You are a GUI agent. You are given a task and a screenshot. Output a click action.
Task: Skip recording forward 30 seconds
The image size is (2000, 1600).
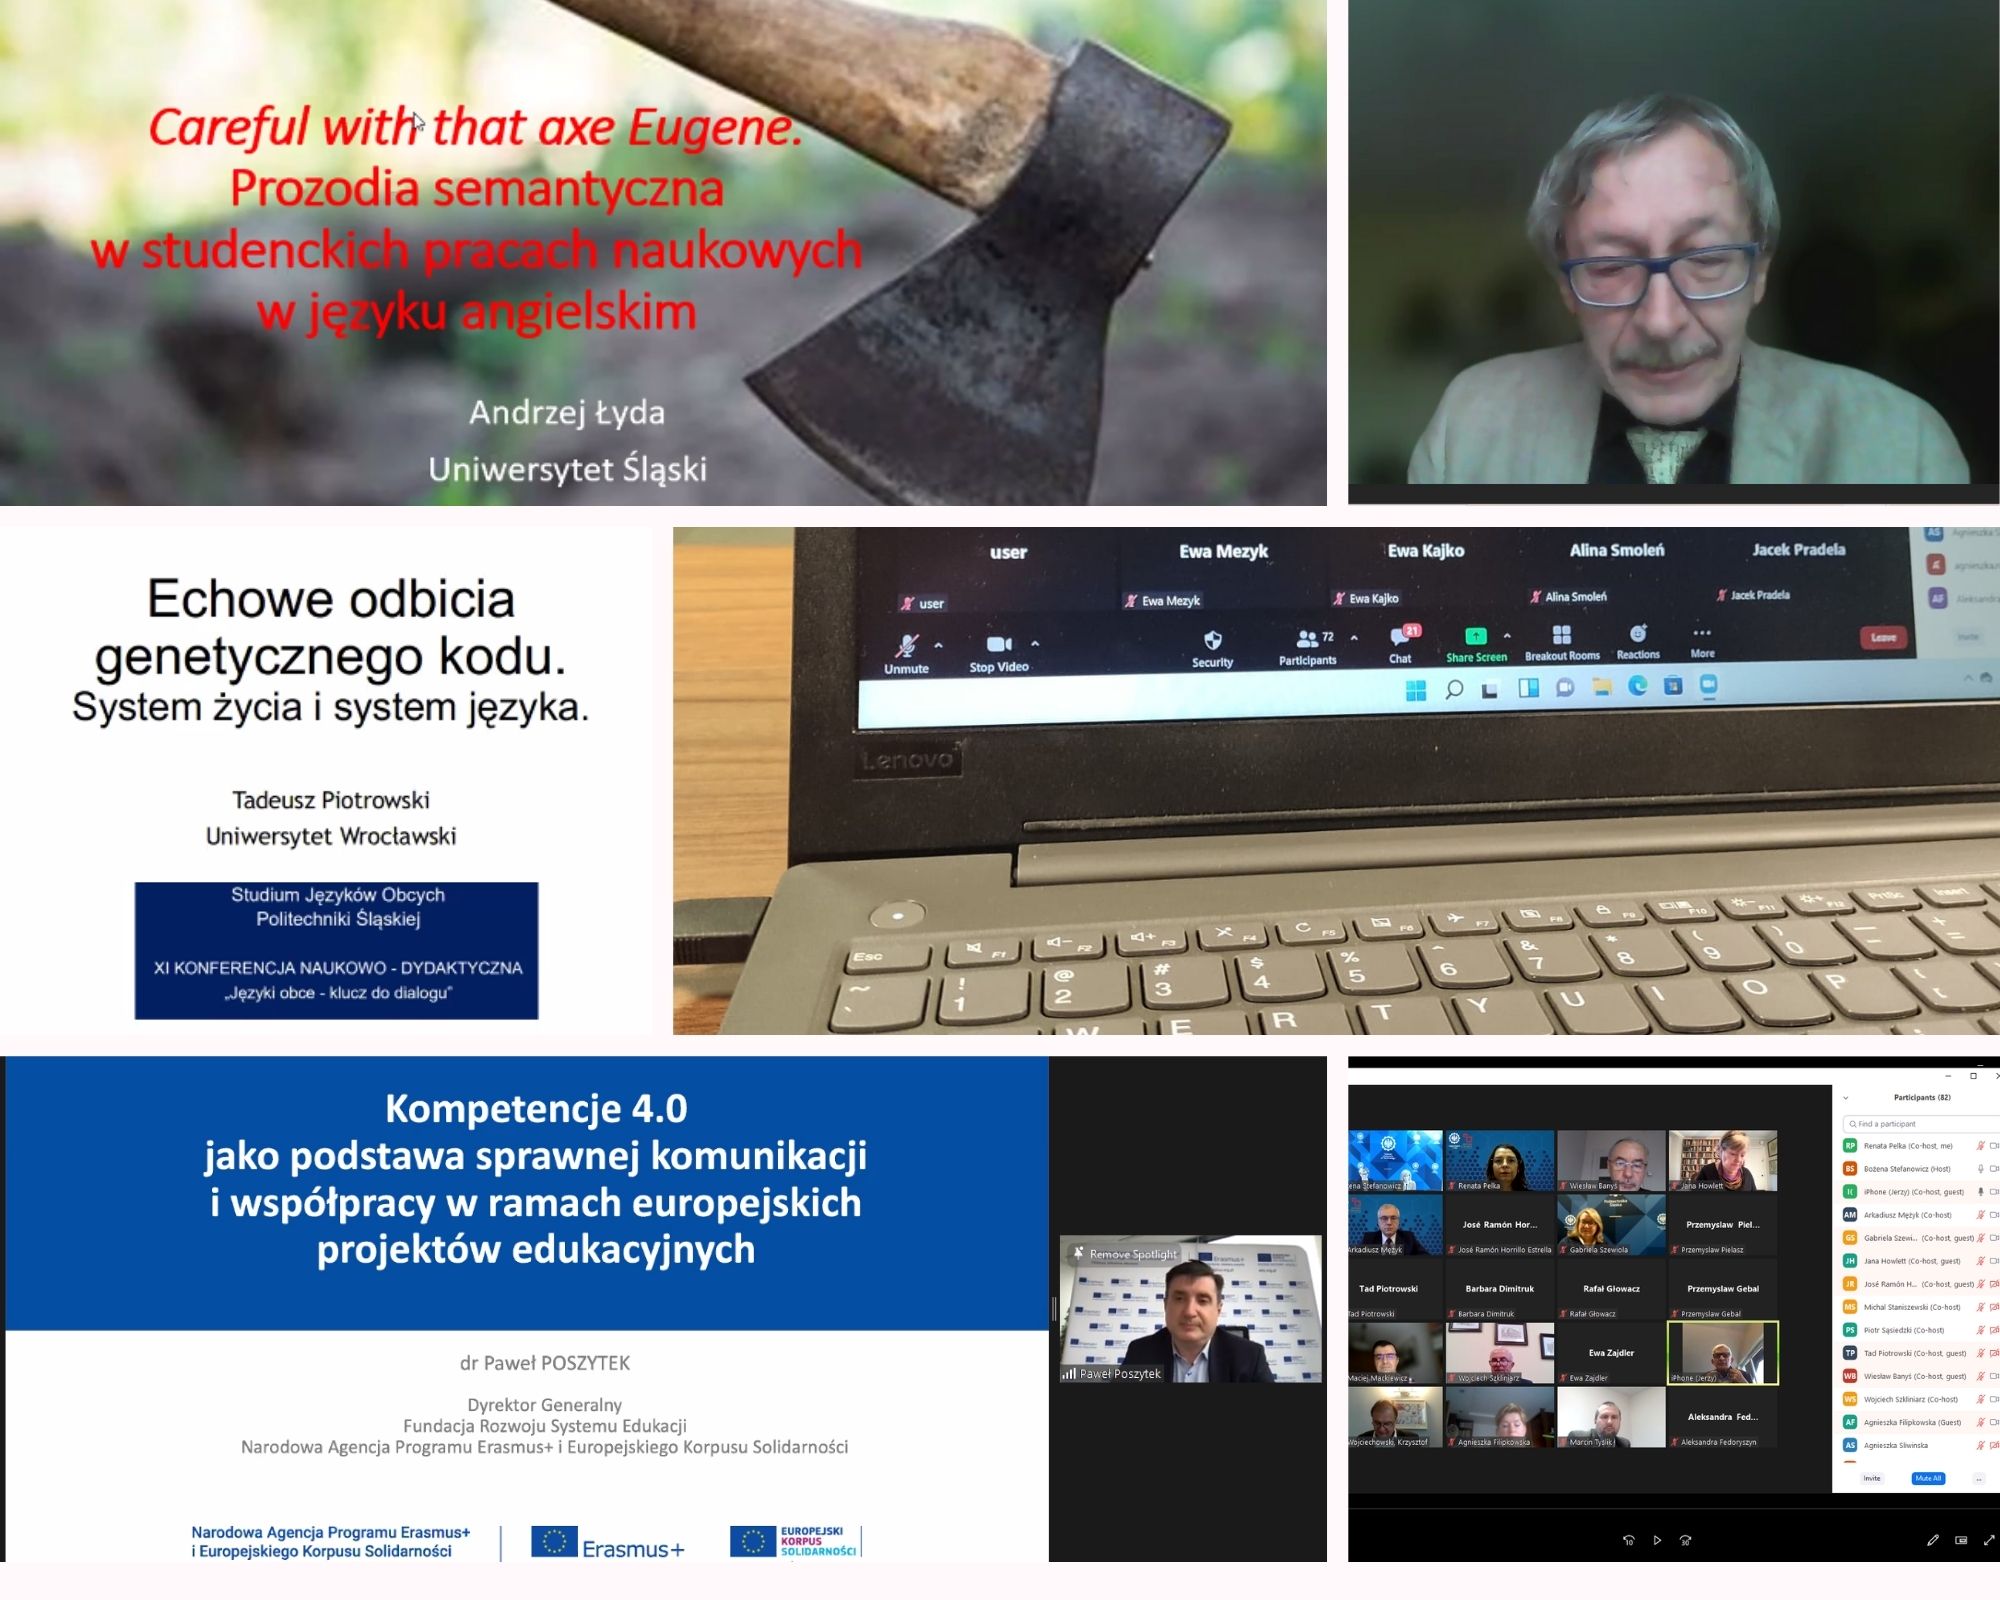point(1685,1540)
